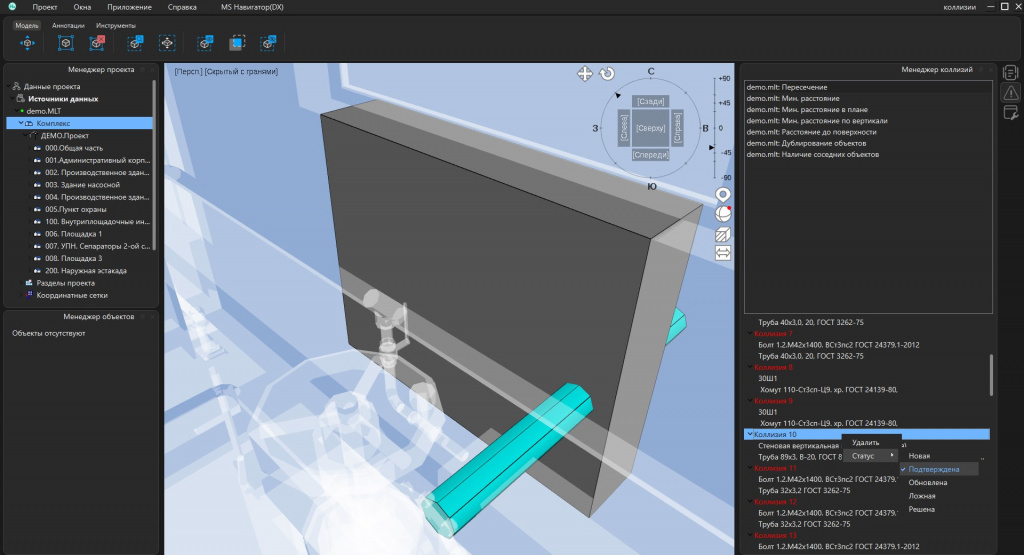Select the [Сзади] back view face
1024x555 pixels.
pyautogui.click(x=651, y=101)
